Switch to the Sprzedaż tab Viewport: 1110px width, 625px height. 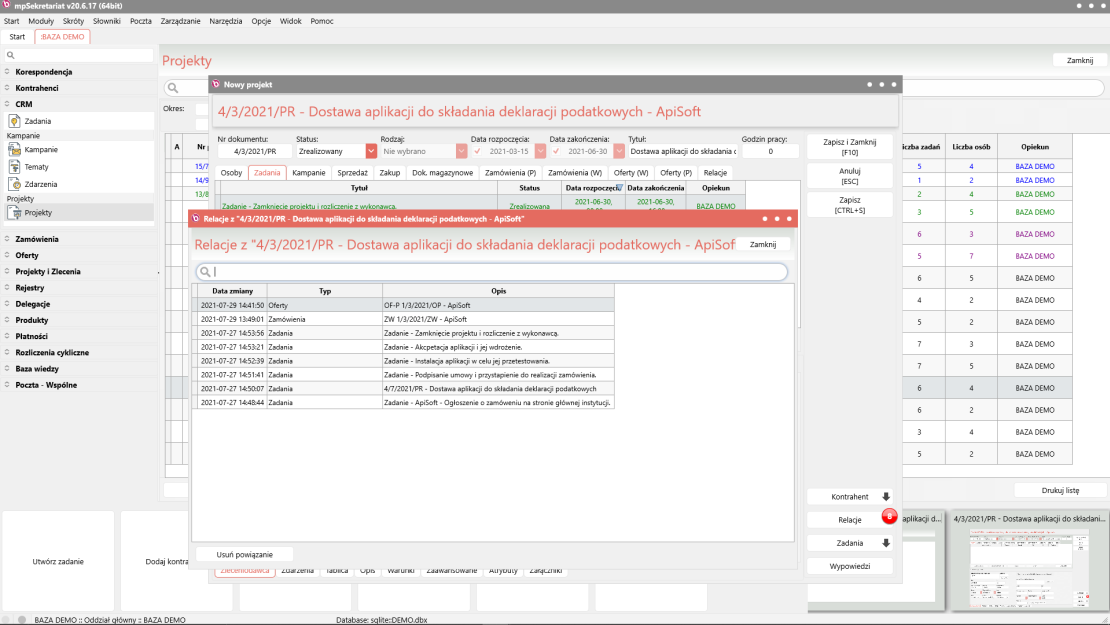pyautogui.click(x=353, y=173)
